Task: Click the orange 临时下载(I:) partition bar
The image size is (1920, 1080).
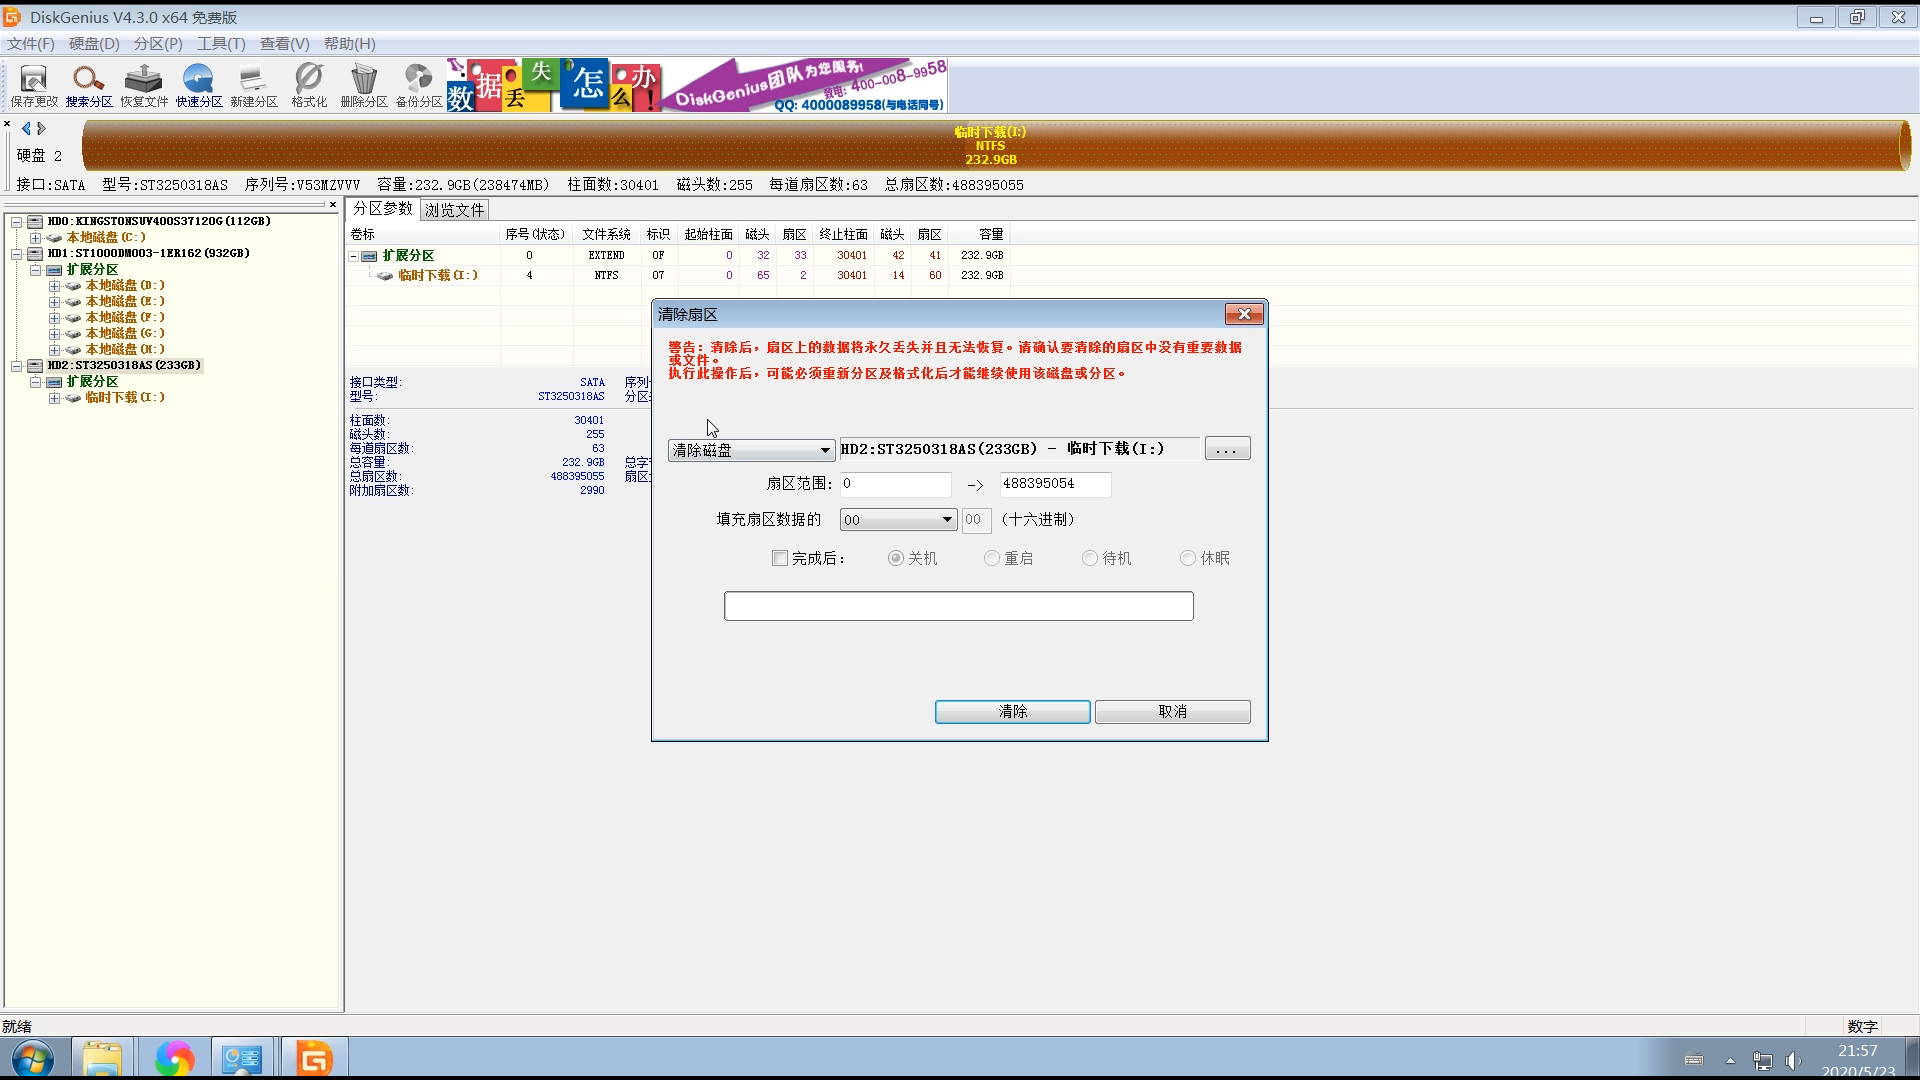Action: [990, 146]
